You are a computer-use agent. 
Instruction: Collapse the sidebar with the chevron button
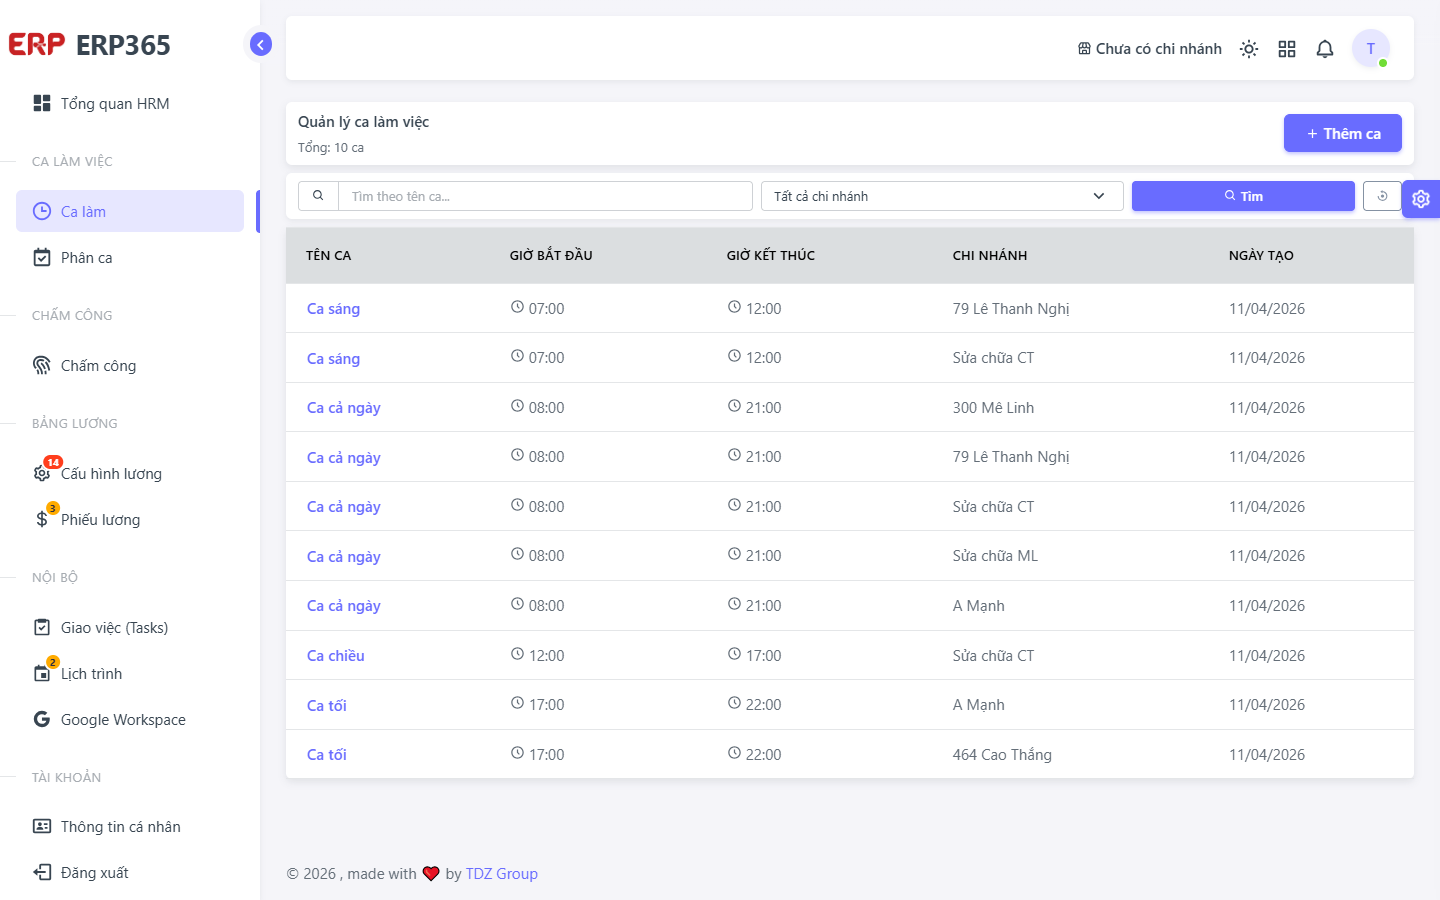[x=261, y=44]
